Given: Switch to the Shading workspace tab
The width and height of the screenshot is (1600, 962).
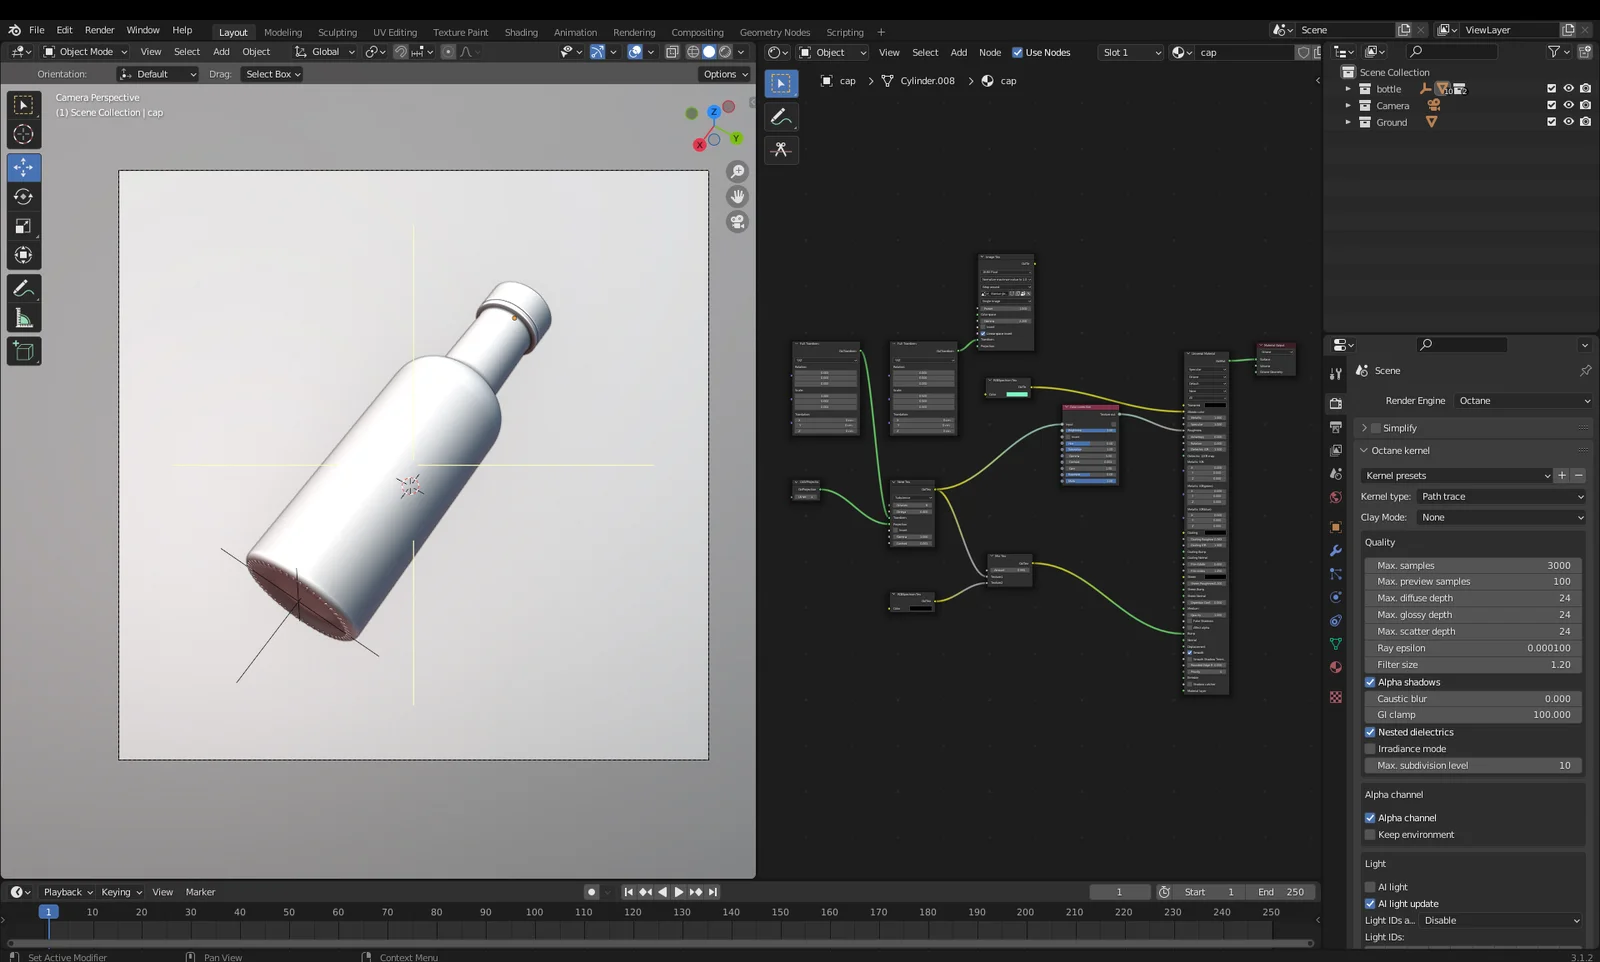Looking at the screenshot, I should click(521, 31).
